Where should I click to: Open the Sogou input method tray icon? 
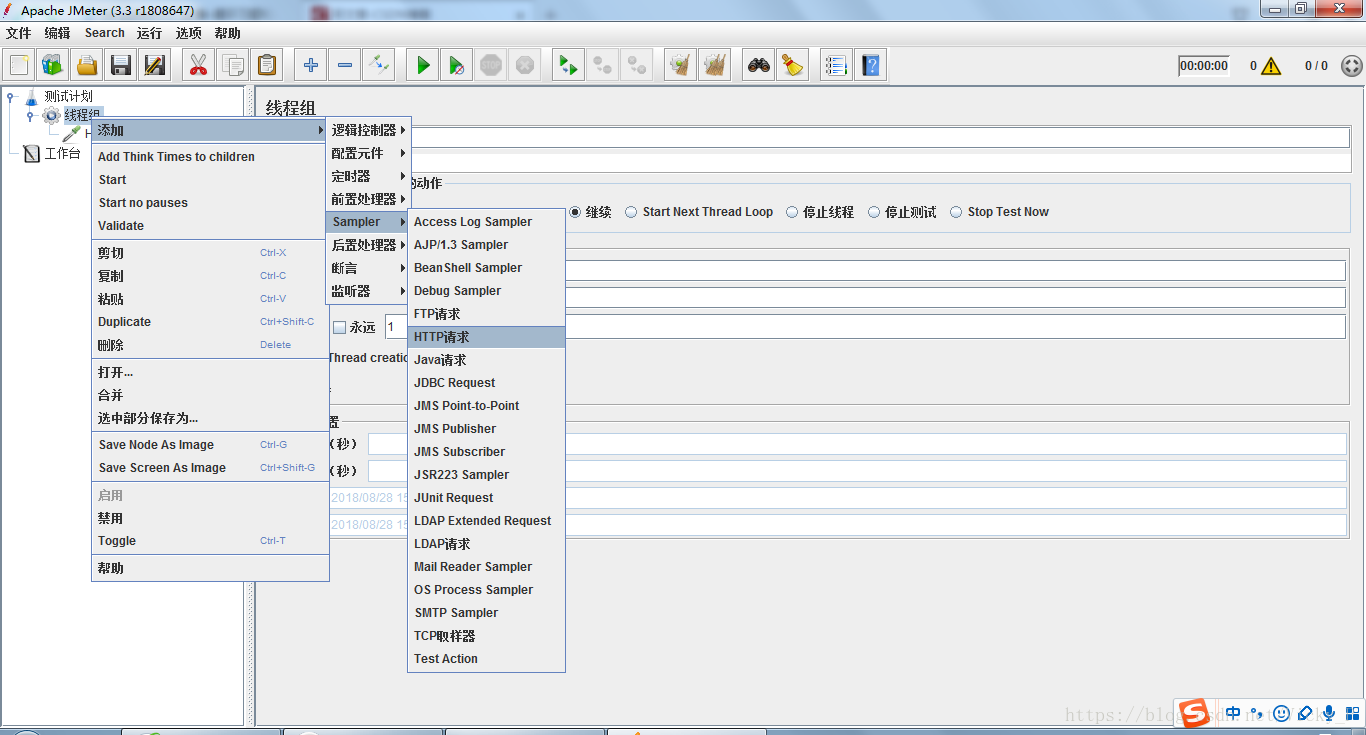[x=1194, y=713]
